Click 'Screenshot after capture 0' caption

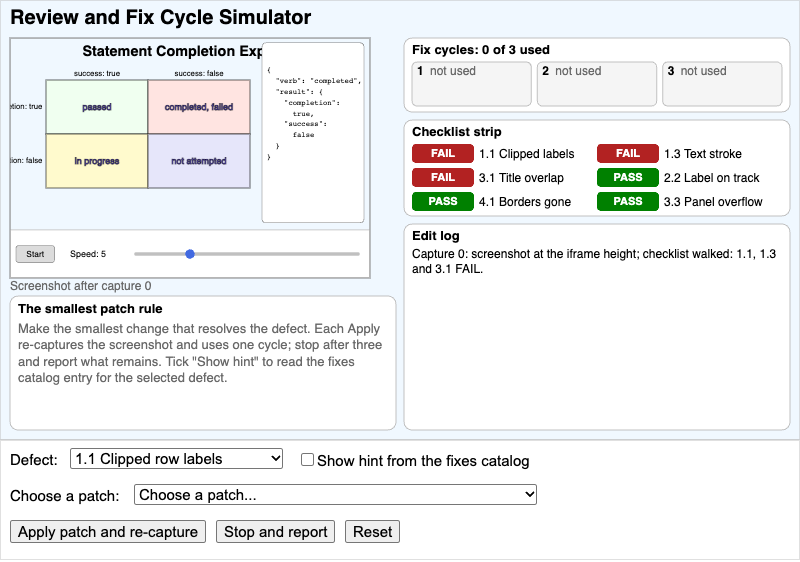81,286
